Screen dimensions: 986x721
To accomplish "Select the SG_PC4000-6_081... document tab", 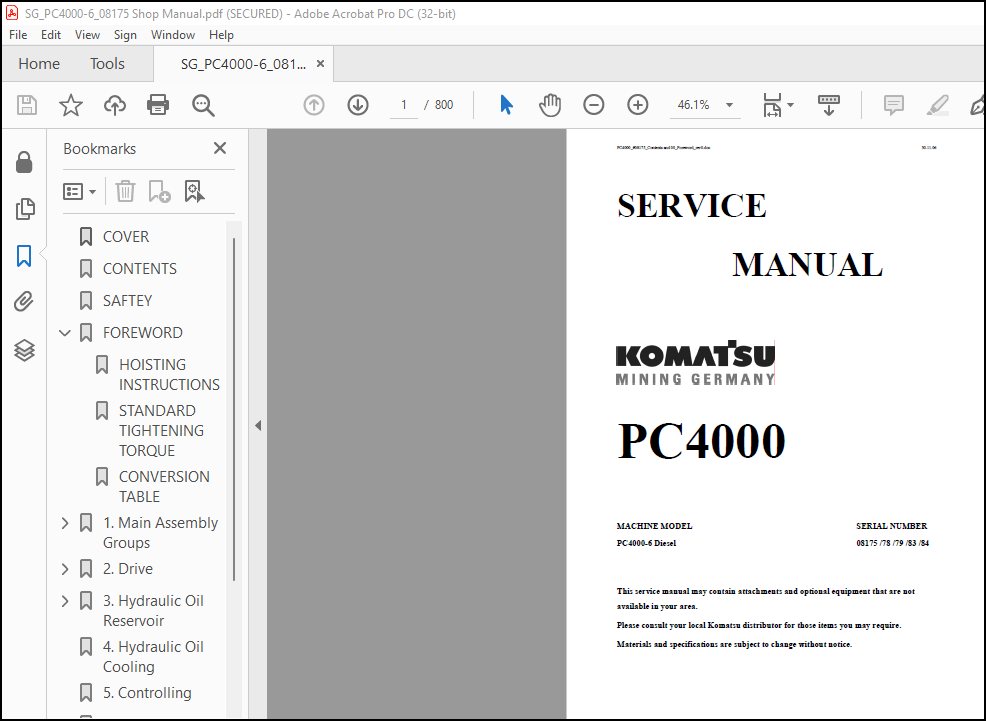I will [243, 64].
